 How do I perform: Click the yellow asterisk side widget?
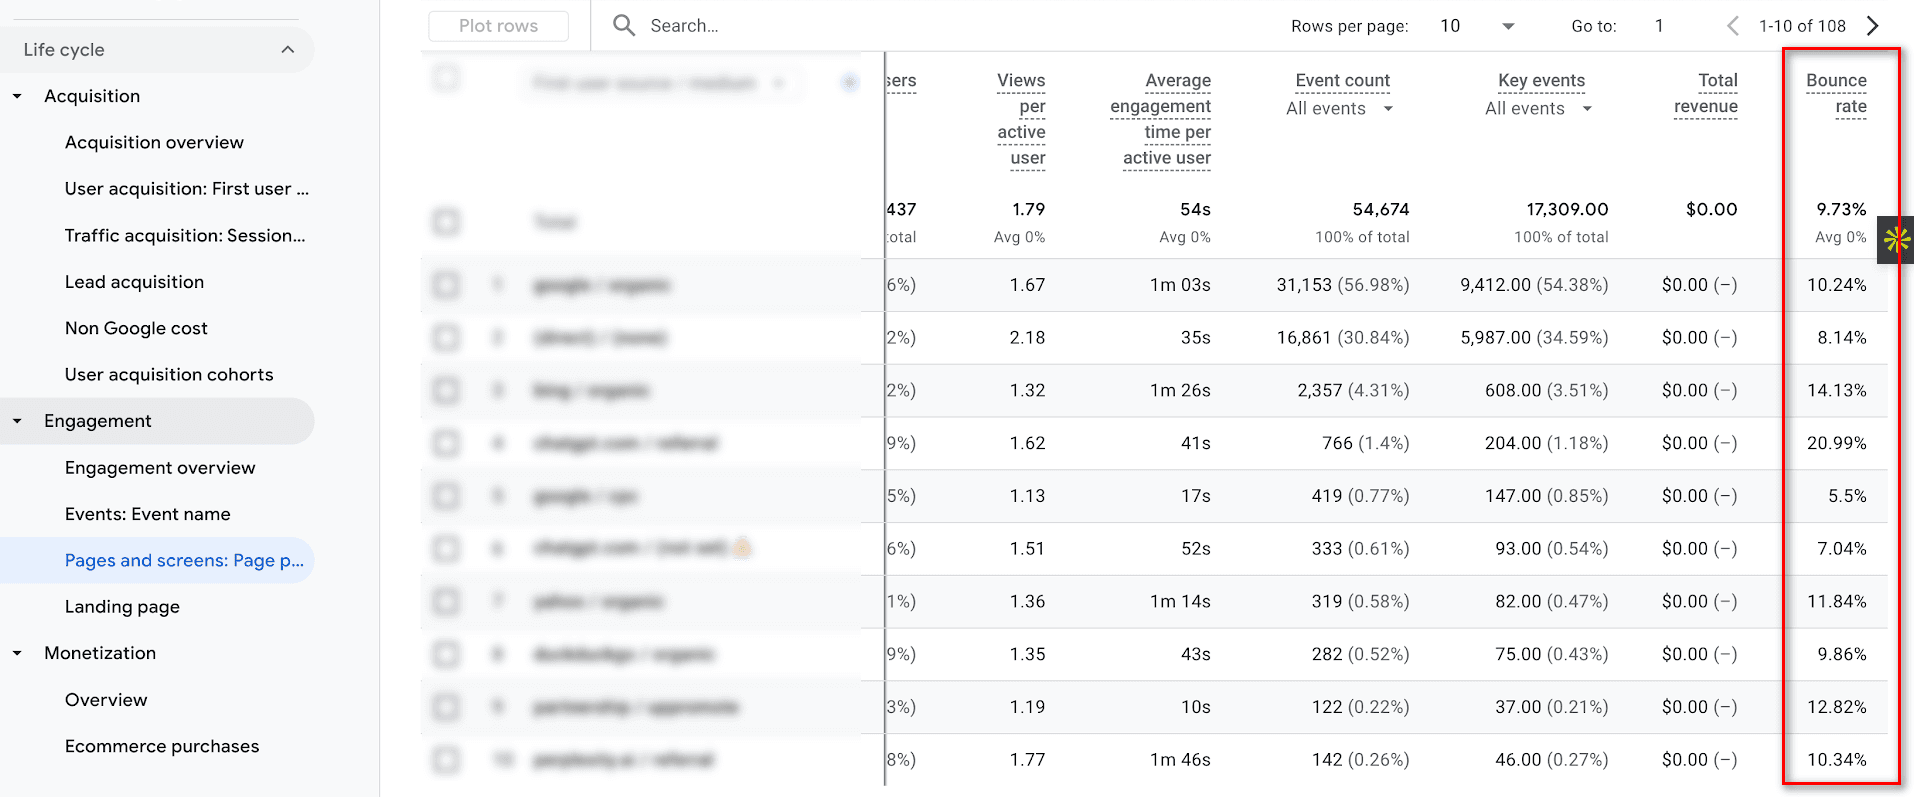tap(1896, 239)
